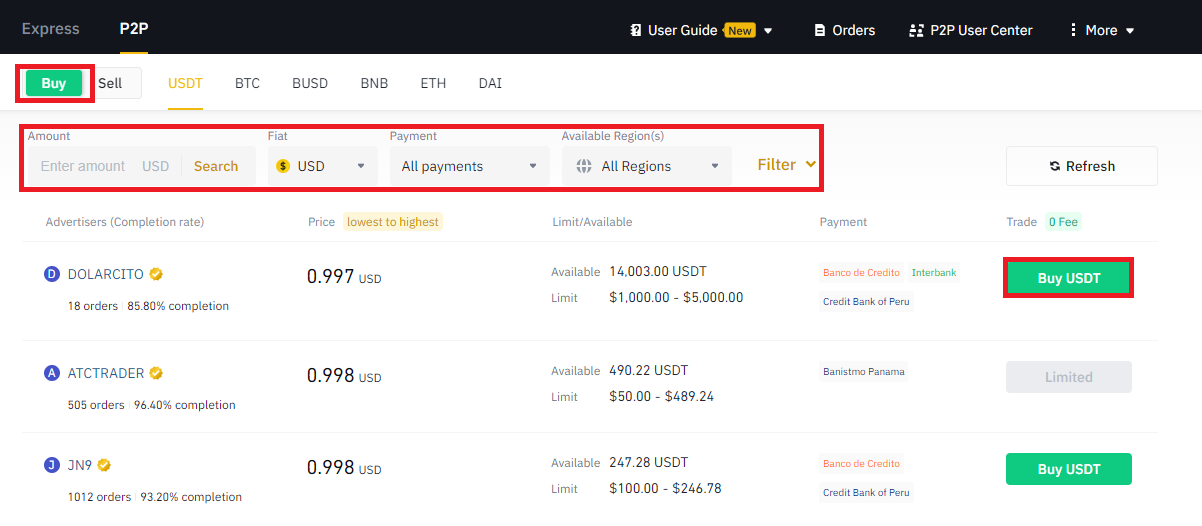Click JN9 avatar letter J
This screenshot has height=526, width=1202.
(x=53, y=465)
